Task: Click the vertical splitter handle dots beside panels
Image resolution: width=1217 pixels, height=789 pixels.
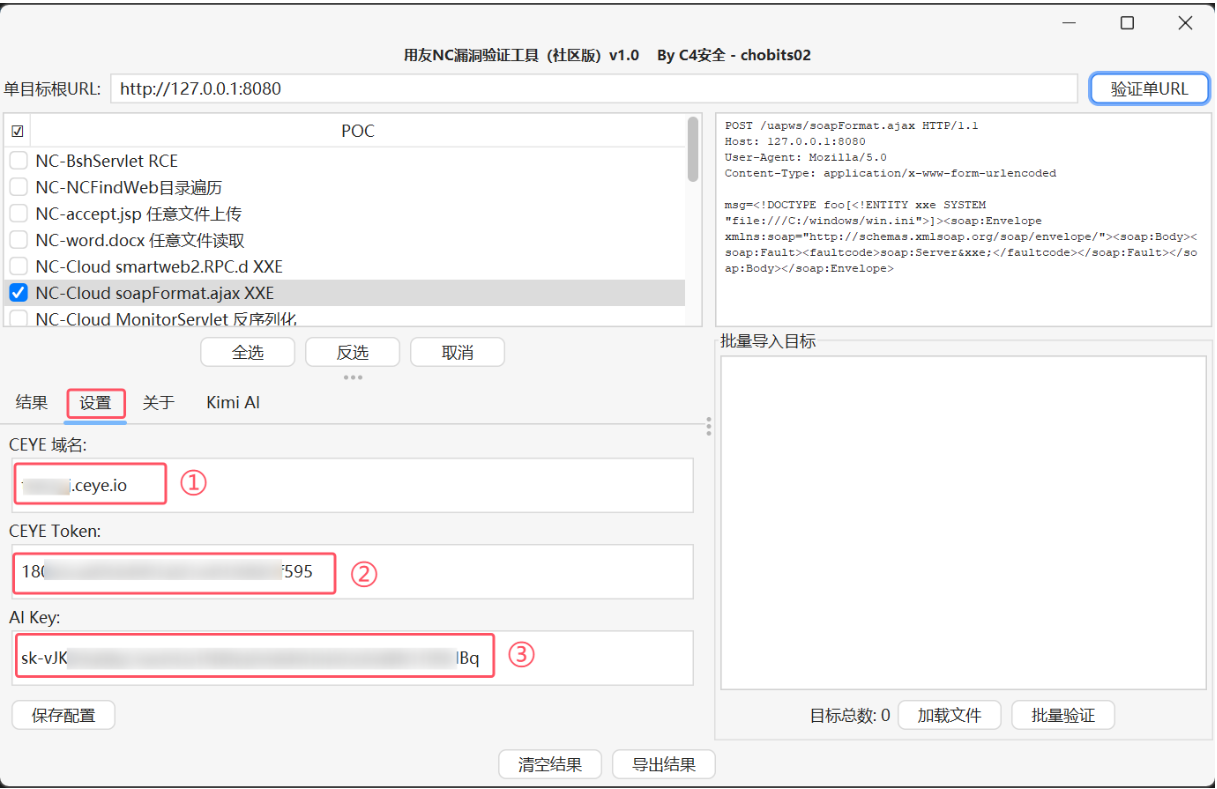Action: click(x=708, y=427)
